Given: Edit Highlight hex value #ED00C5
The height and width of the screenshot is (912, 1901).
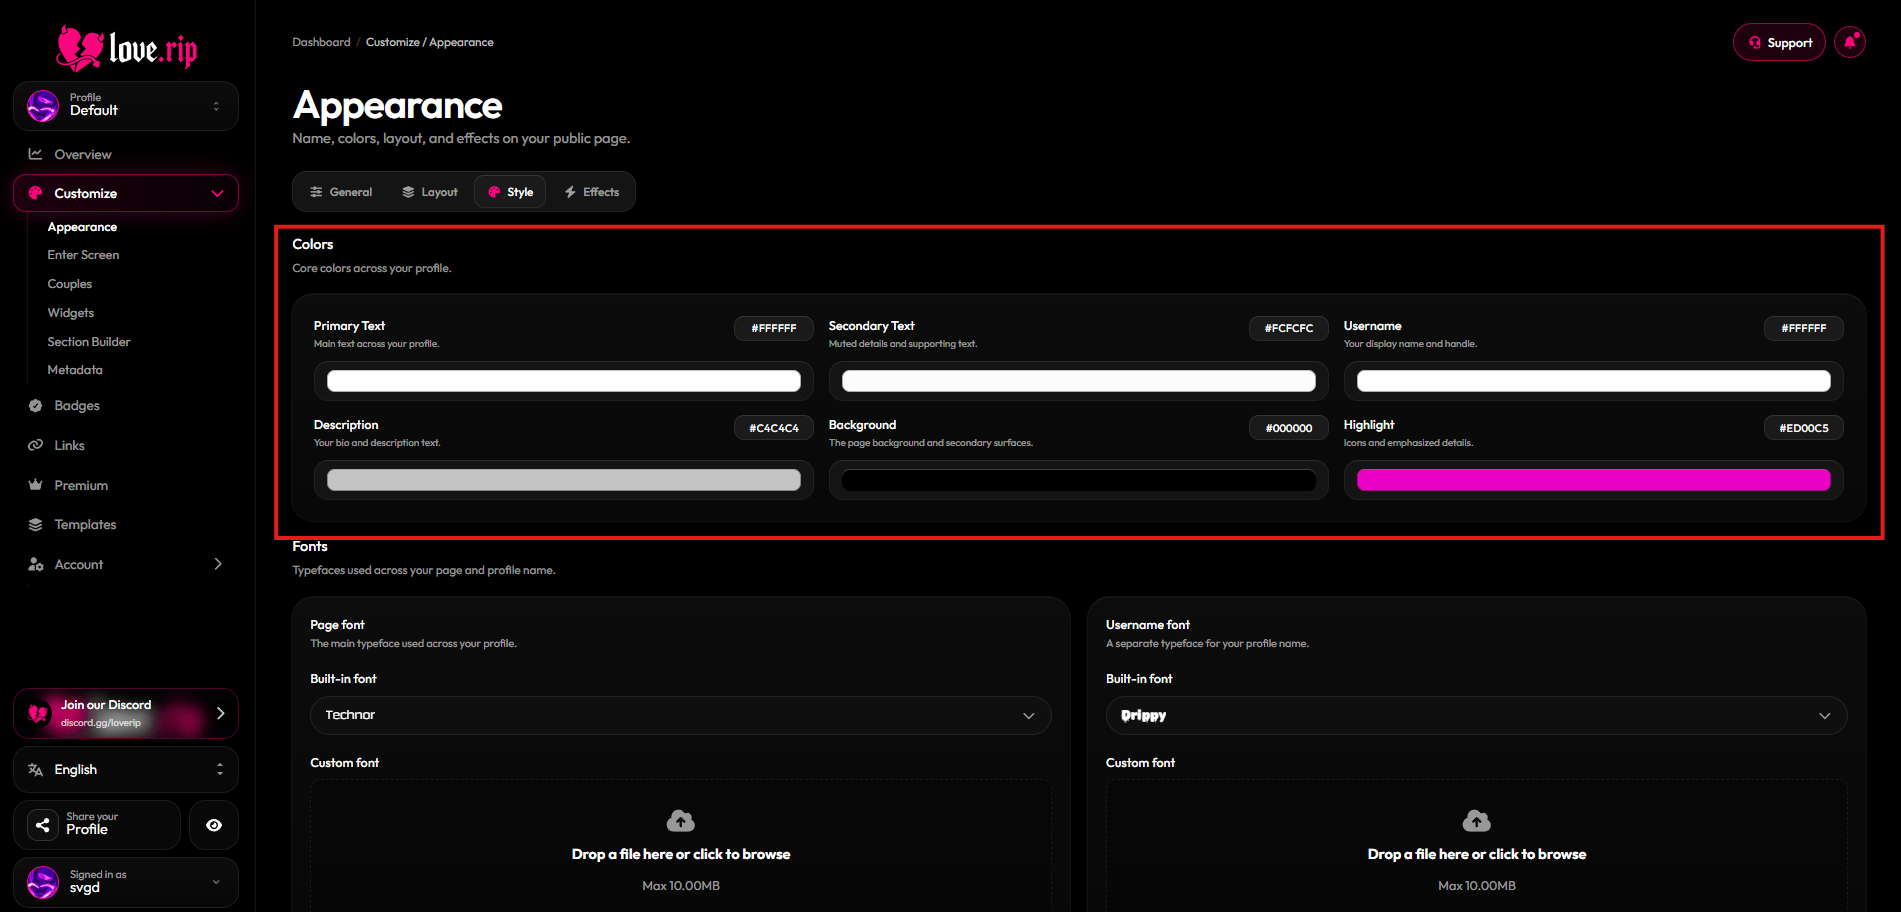Looking at the screenshot, I should pos(1804,428).
